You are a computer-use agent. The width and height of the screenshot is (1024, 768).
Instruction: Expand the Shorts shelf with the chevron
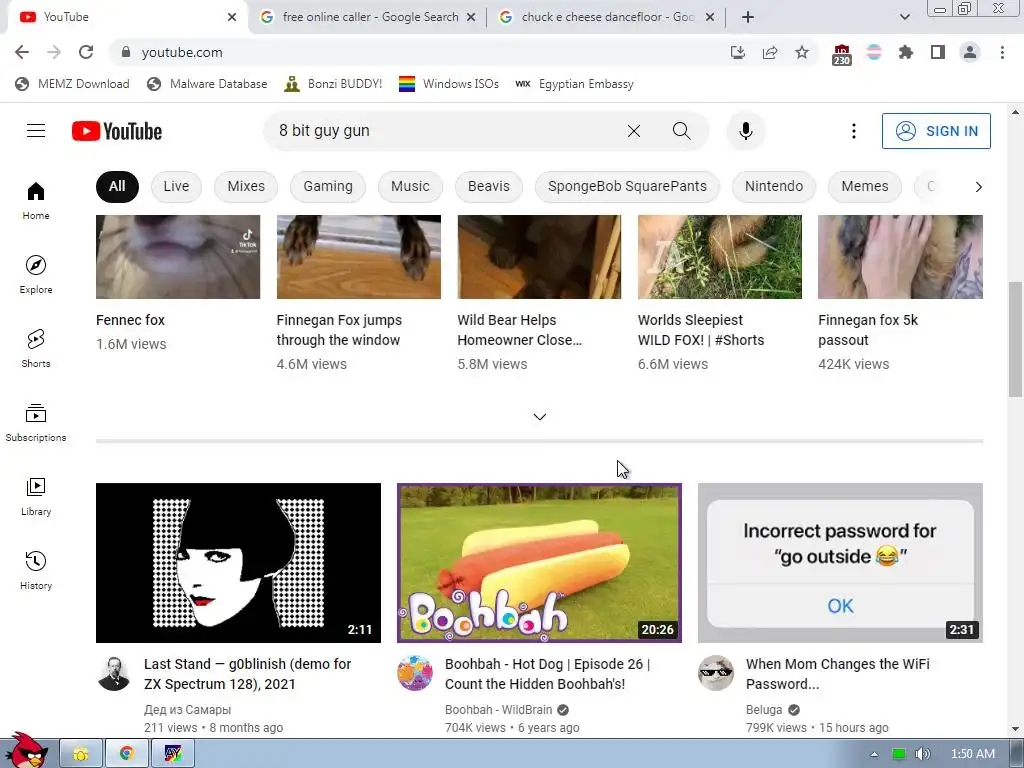coord(539,417)
